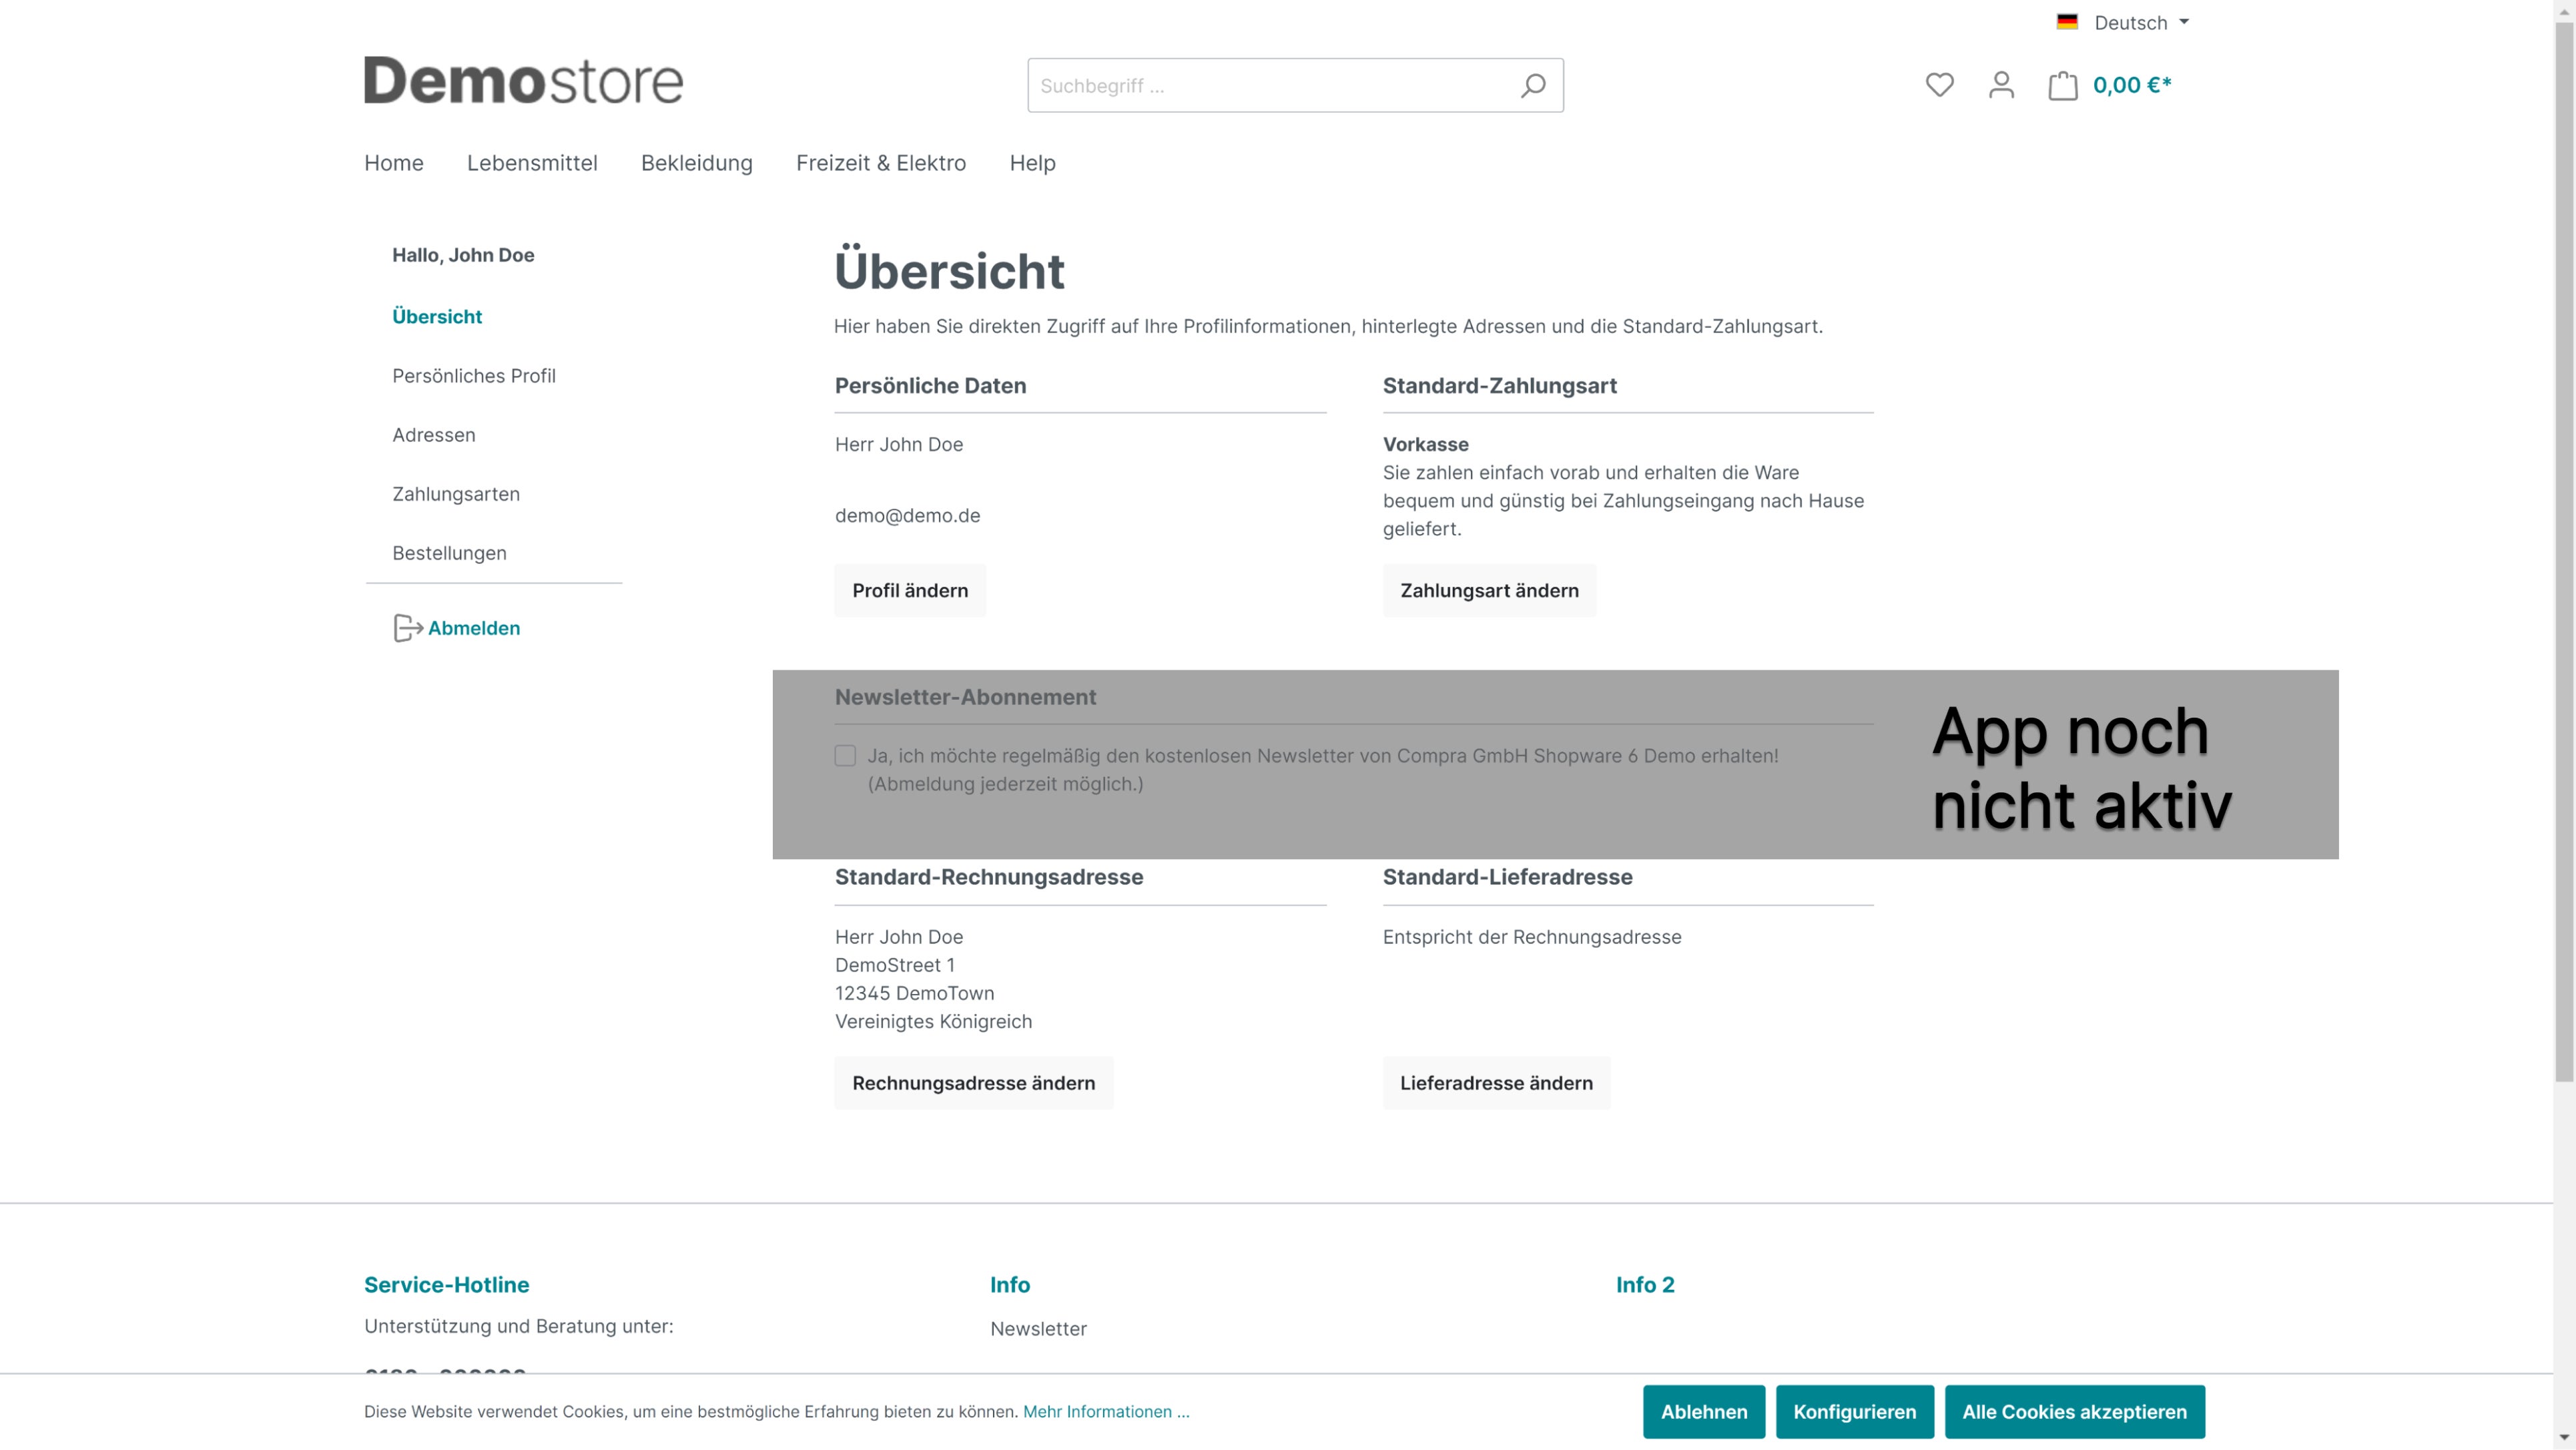Viewport: 2576px width, 1450px height.
Task: Click the Standard-Rechnungsadresse heading
Action: point(989,877)
